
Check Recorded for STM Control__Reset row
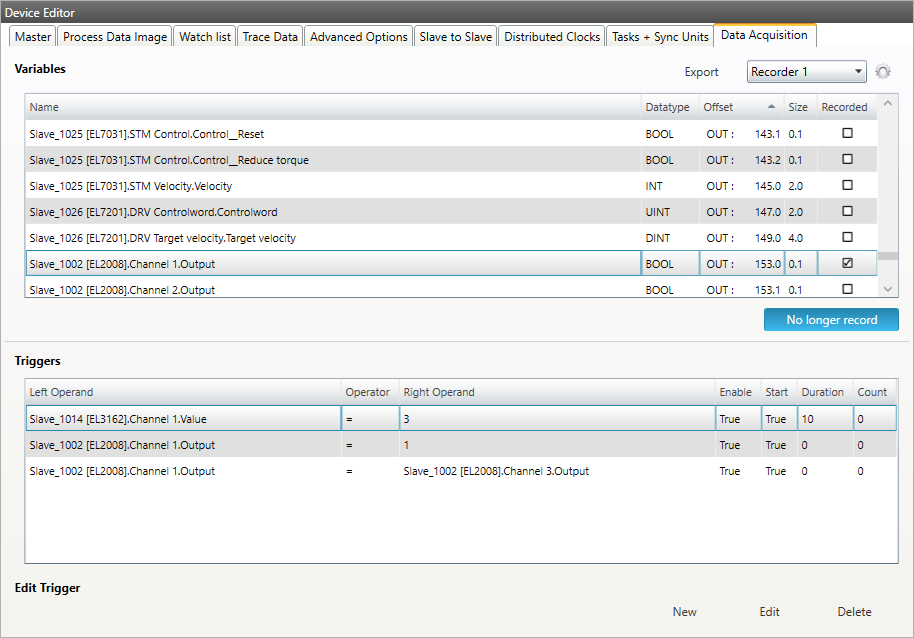point(847,134)
